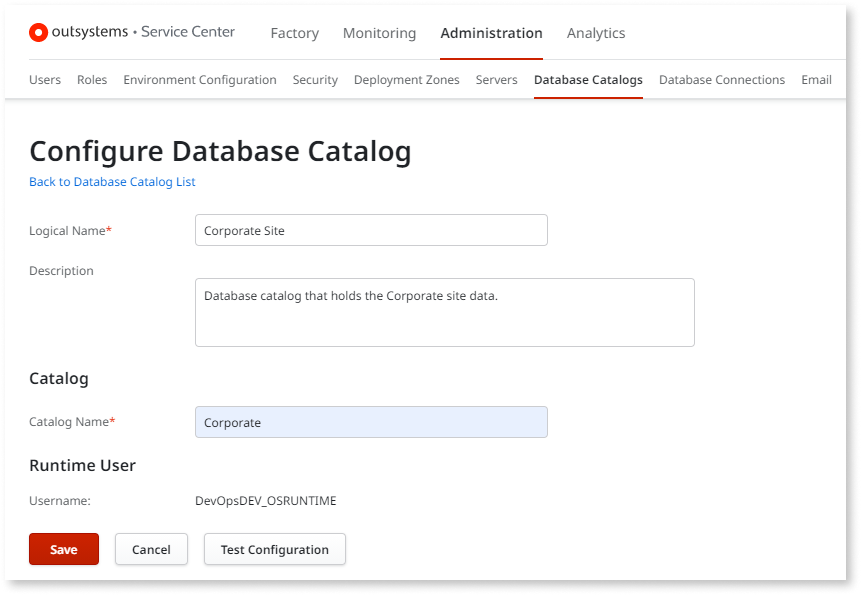The width and height of the screenshot is (861, 595).
Task: Open the Monitoring menu
Action: (x=379, y=33)
